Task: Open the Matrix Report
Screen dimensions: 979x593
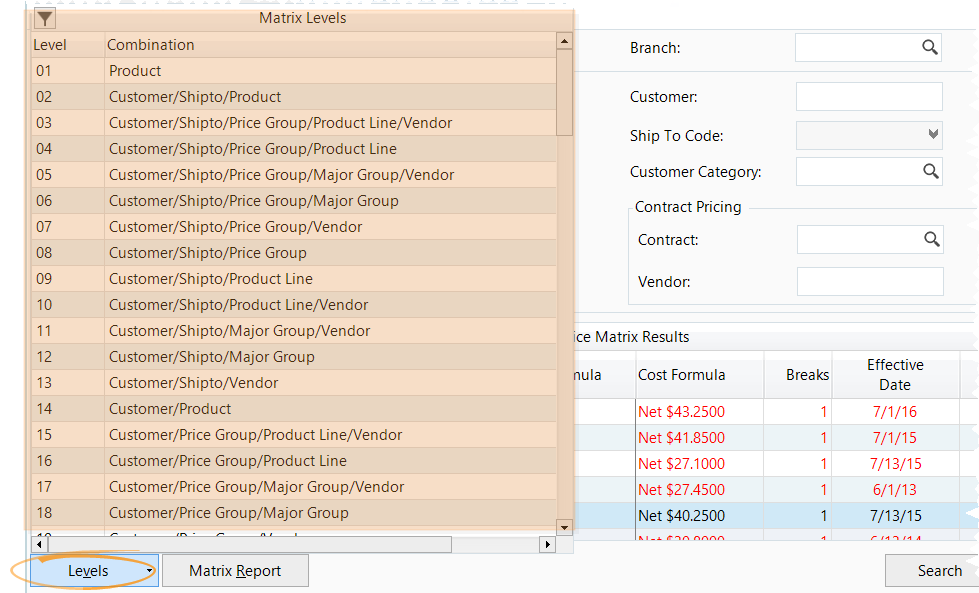Action: pyautogui.click(x=235, y=570)
